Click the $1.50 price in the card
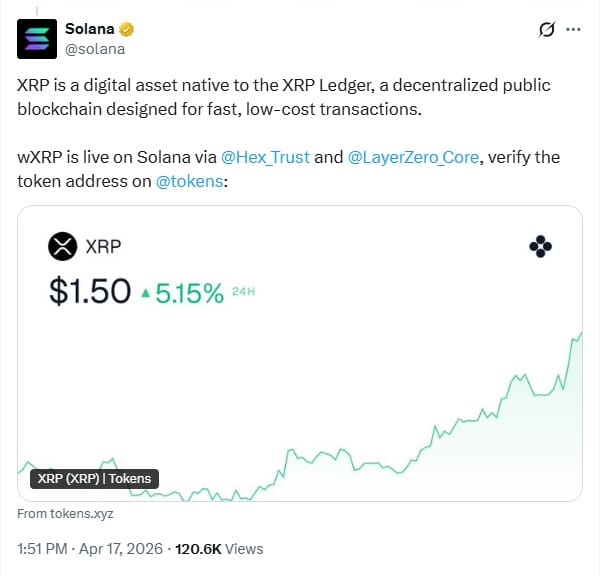Image resolution: width=600 pixels, height=577 pixels. 90,291
